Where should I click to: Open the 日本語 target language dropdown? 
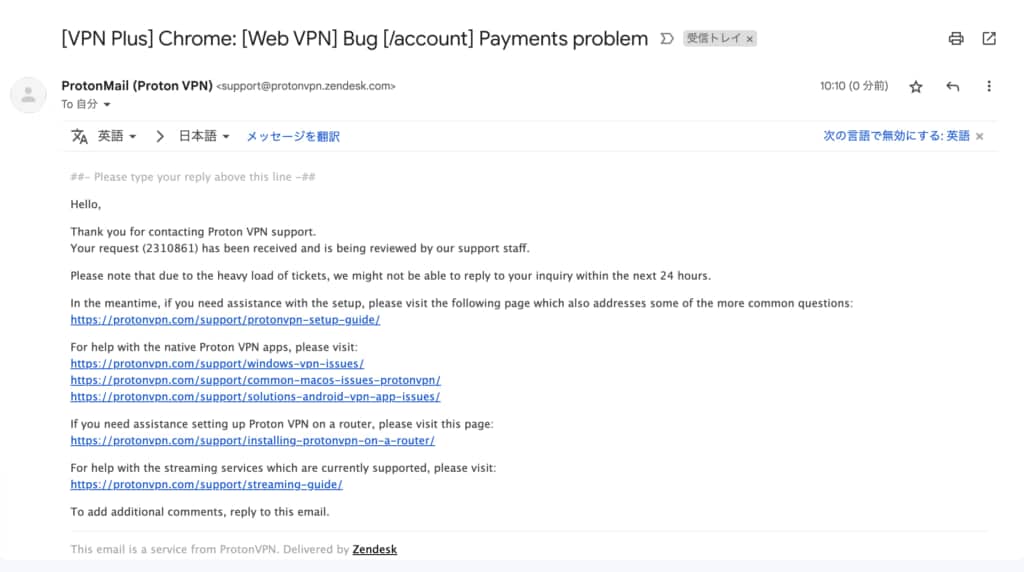pyautogui.click(x=204, y=136)
